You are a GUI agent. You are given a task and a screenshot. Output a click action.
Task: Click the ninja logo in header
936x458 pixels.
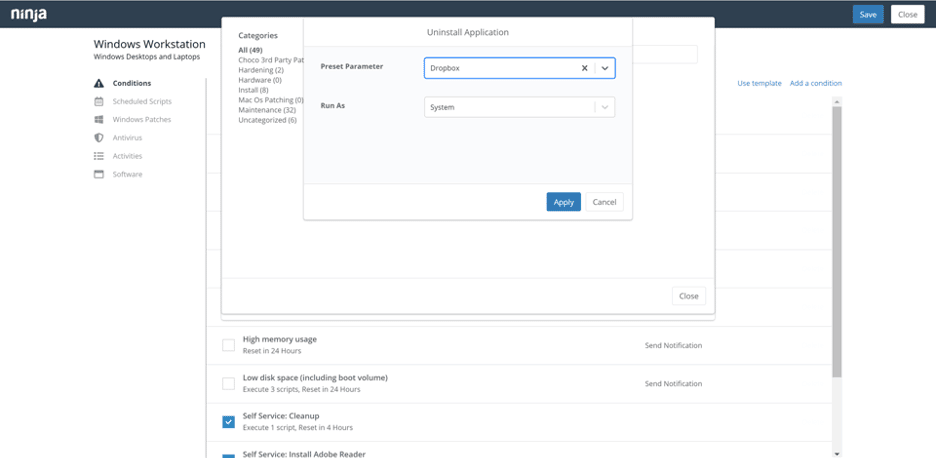(x=28, y=14)
